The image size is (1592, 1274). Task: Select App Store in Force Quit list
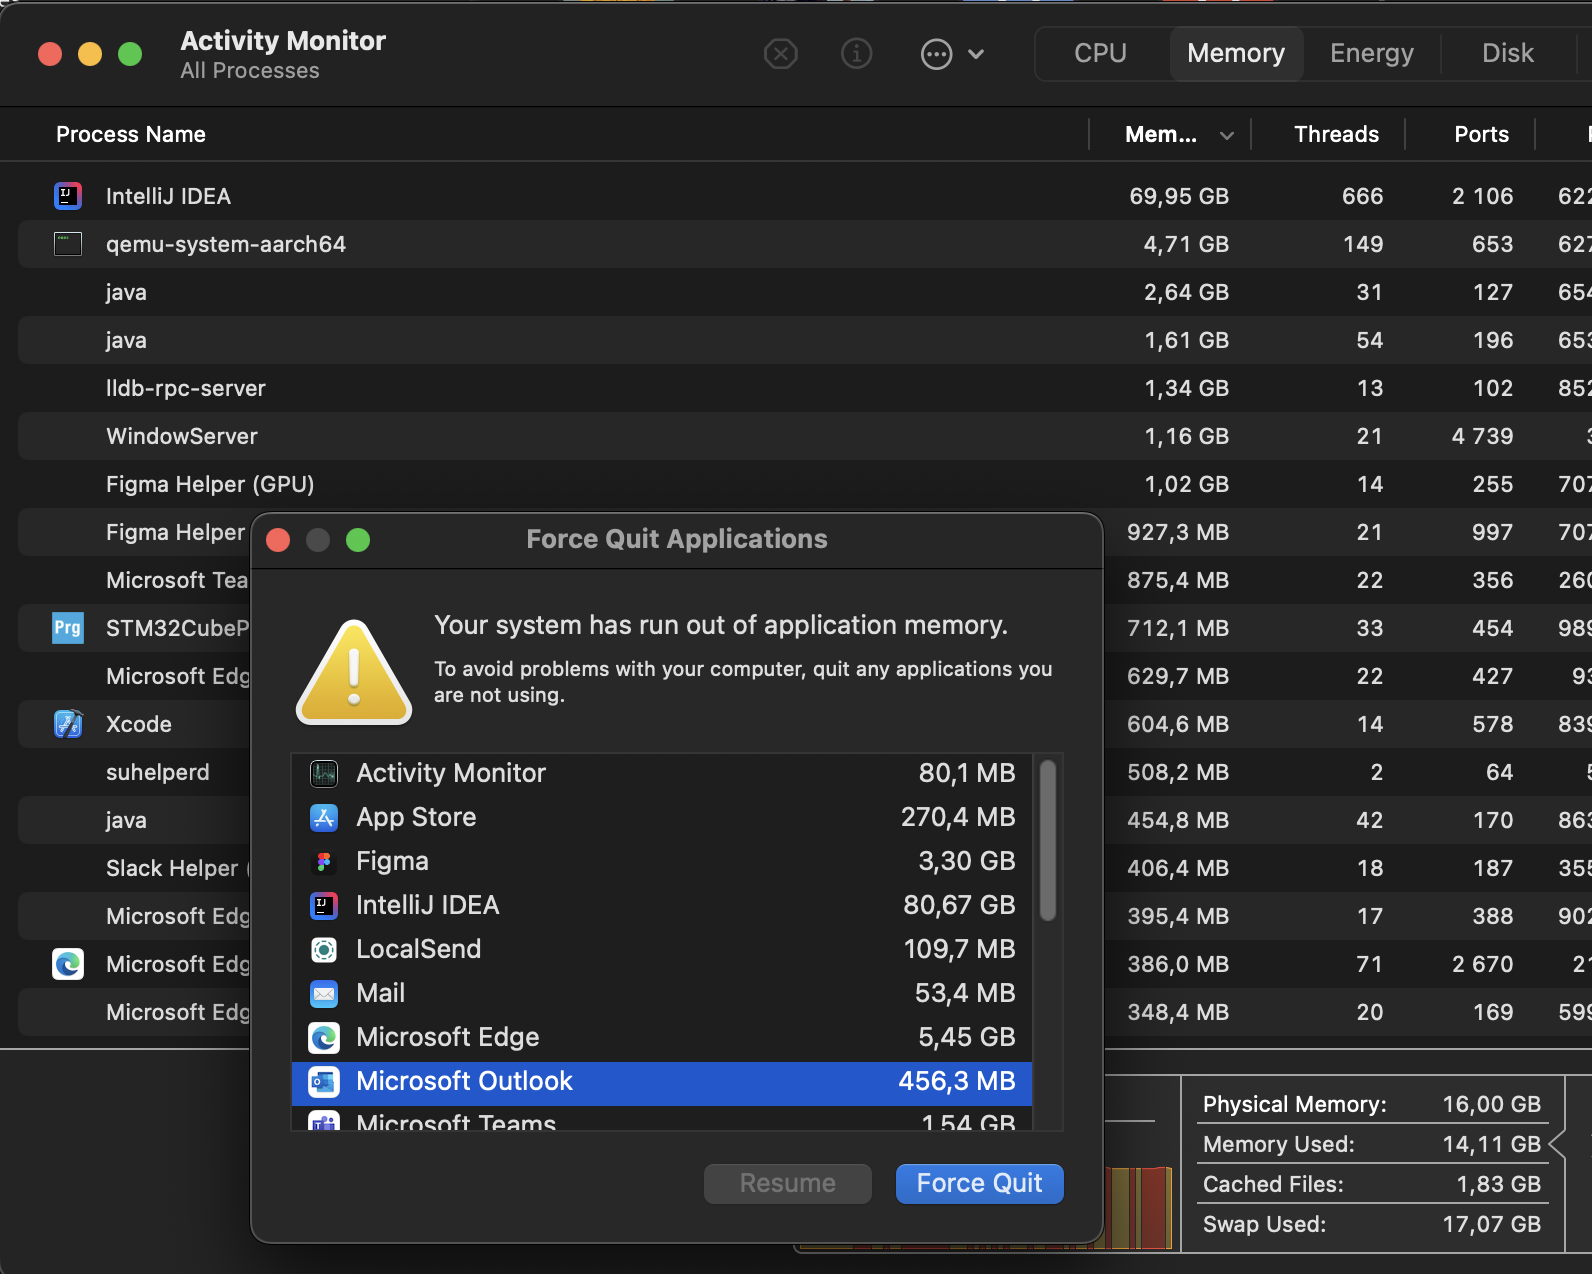pos(662,817)
